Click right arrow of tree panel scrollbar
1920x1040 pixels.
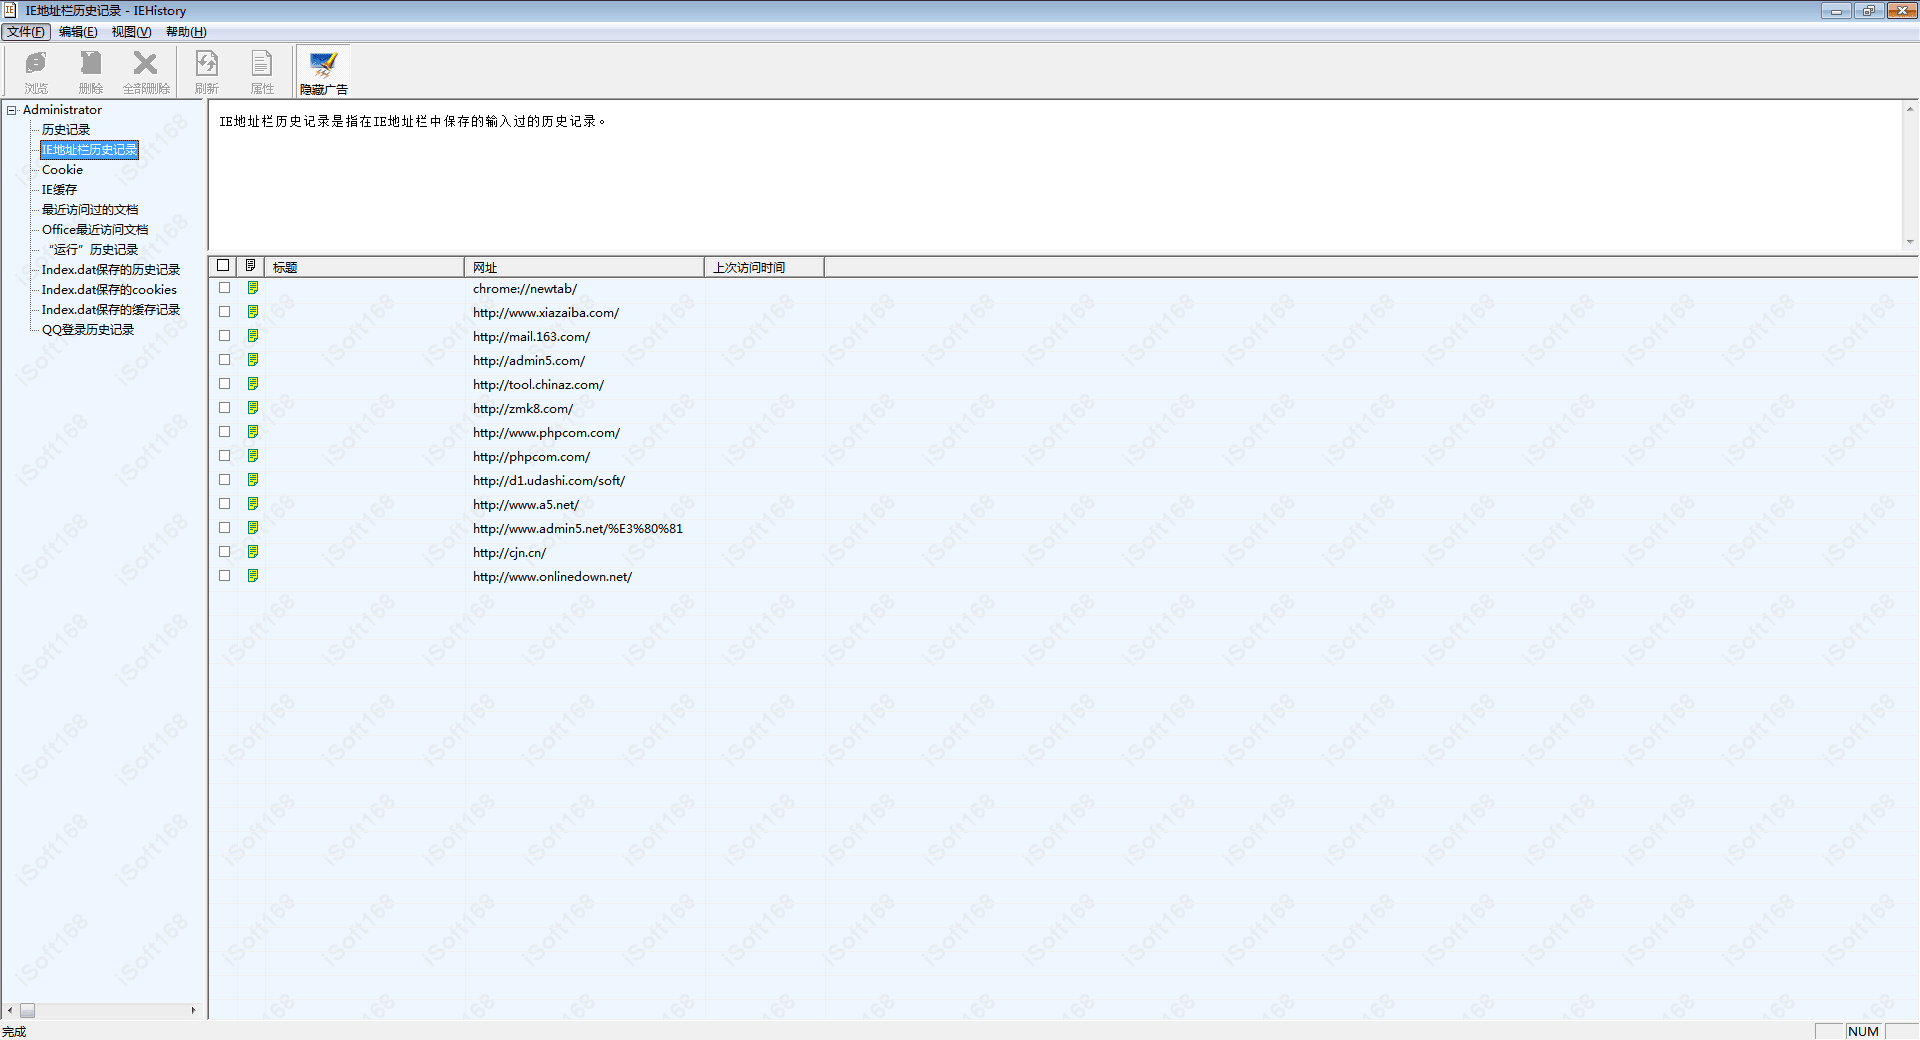pyautogui.click(x=194, y=1011)
